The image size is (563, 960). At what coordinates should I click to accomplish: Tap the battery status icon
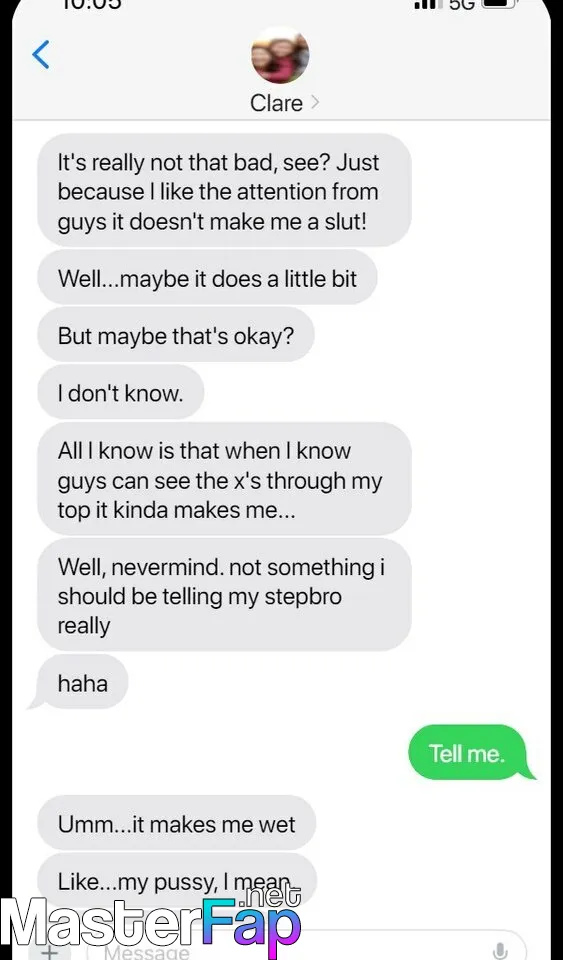click(499, 4)
